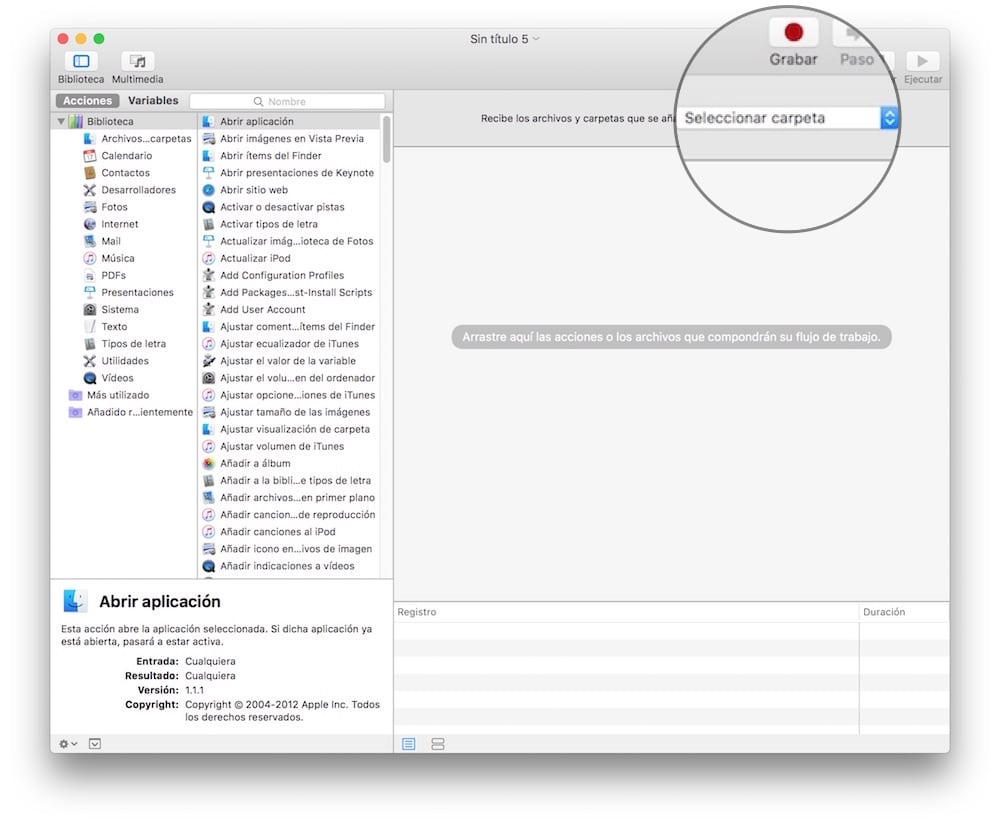This screenshot has height=825, width=1000.
Task: Click the actions list vertical scrollbar
Action: [x=386, y=140]
